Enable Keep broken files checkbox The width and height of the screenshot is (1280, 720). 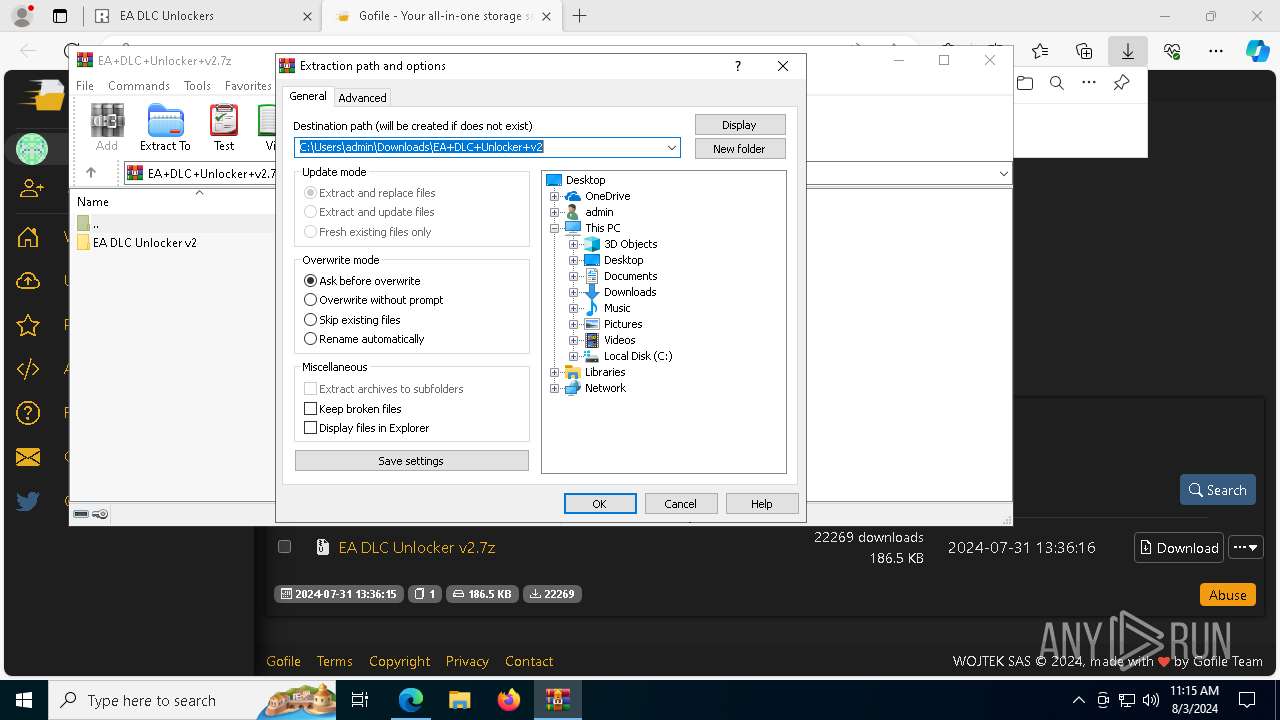pos(310,409)
